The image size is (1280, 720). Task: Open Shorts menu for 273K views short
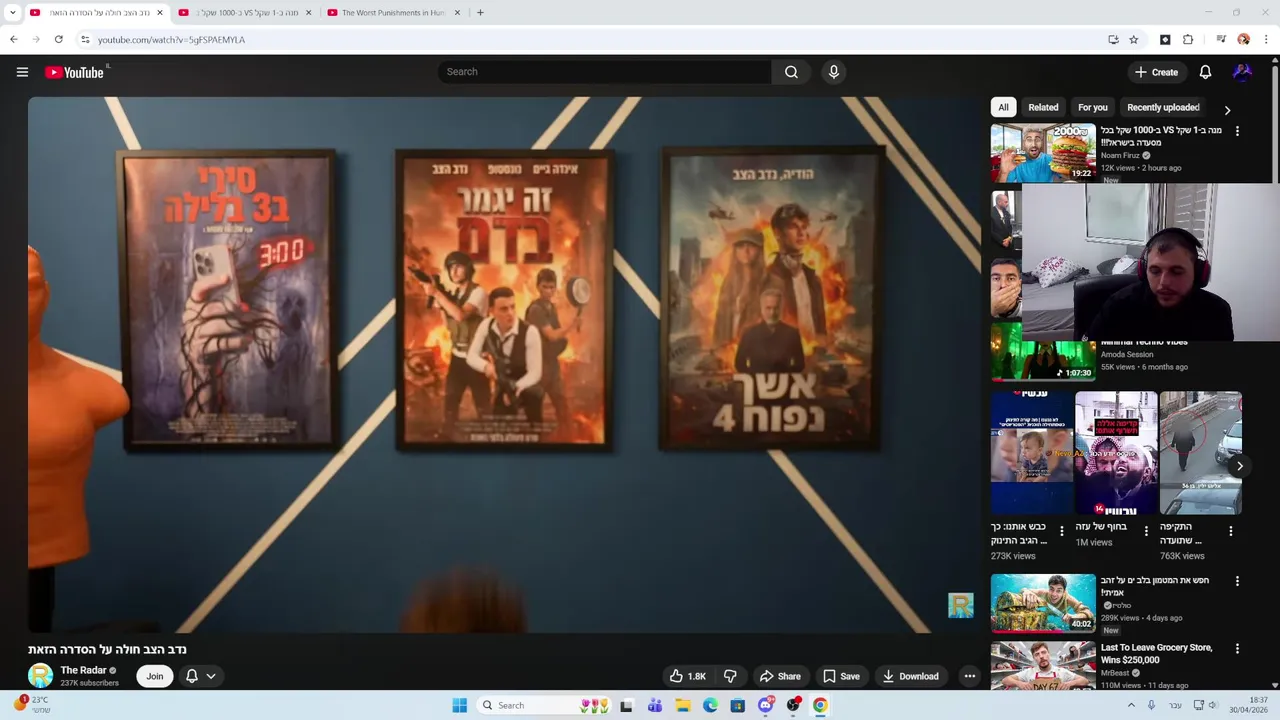pyautogui.click(x=1062, y=531)
